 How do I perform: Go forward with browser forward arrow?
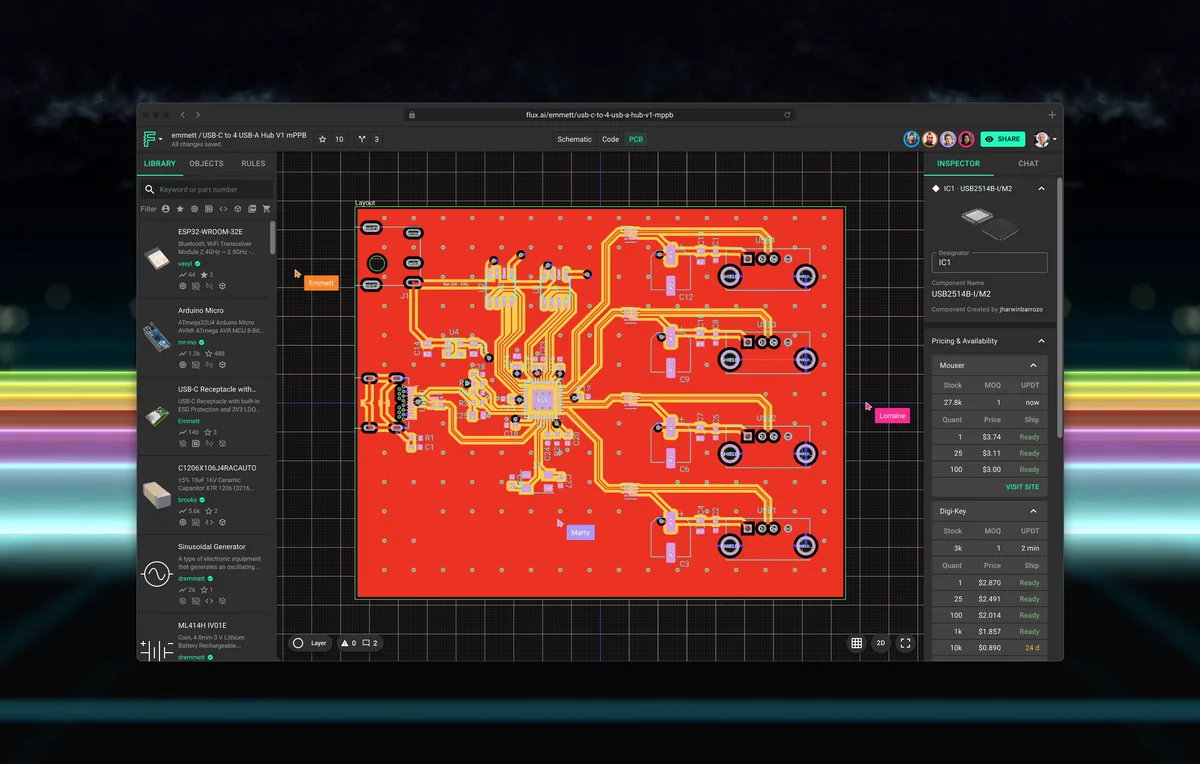(x=198, y=115)
